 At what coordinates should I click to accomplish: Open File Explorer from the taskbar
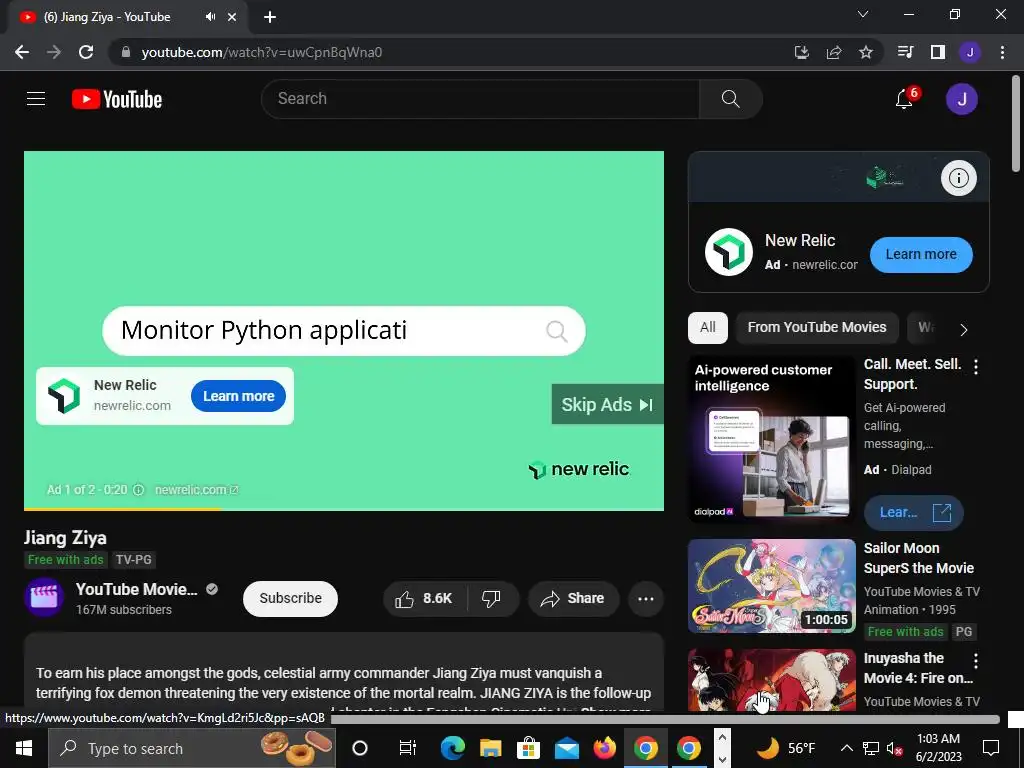(x=490, y=748)
